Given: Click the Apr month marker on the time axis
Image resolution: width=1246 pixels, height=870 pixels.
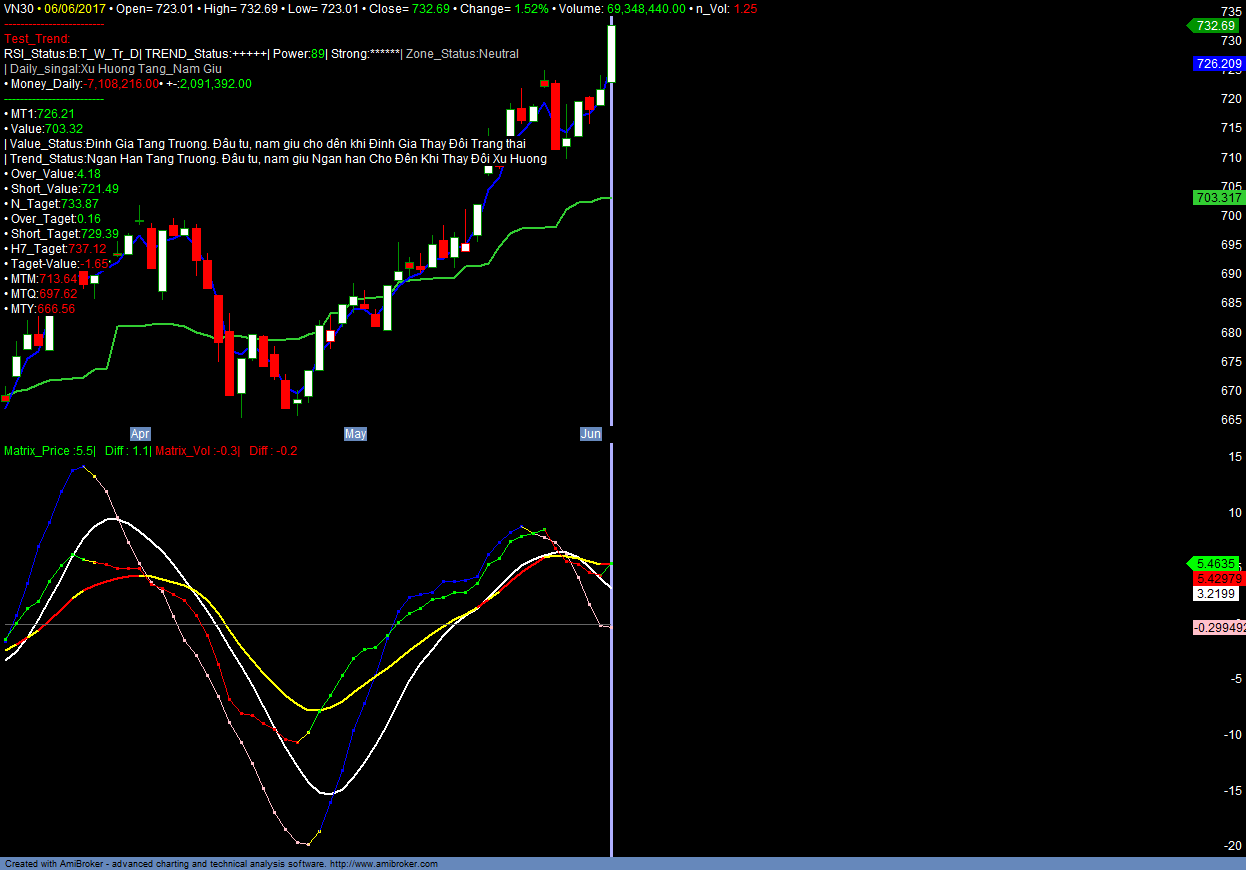Looking at the screenshot, I should pyautogui.click(x=140, y=434).
